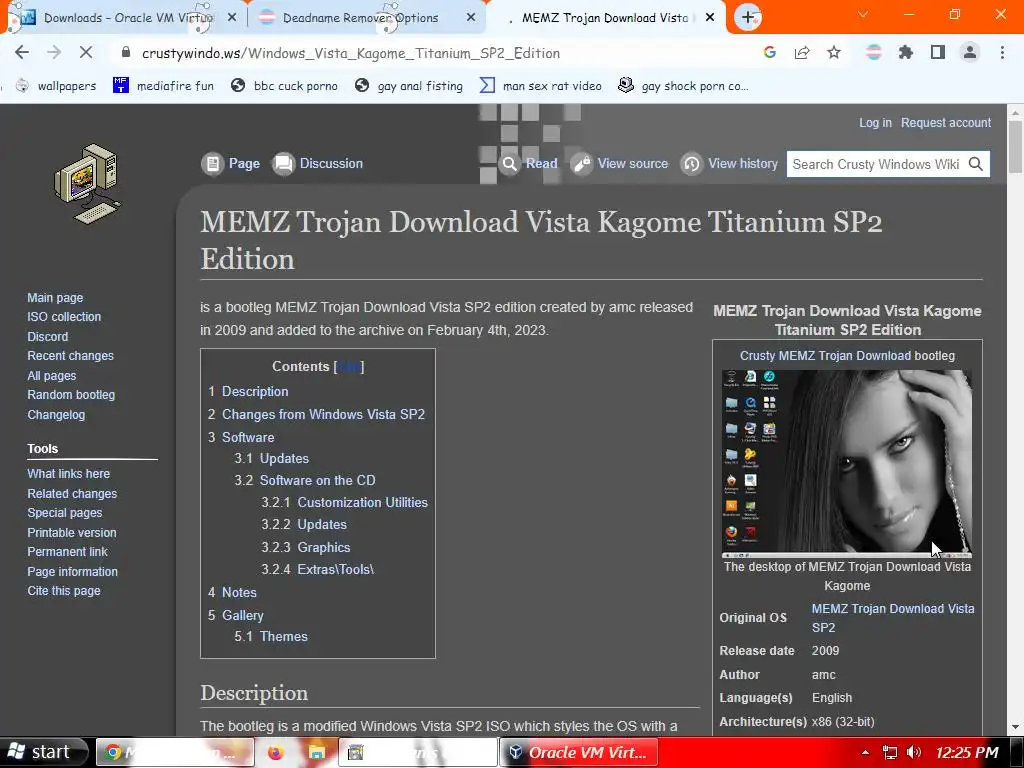The image size is (1024, 768).
Task: Open Cite this page
Action: [x=64, y=590]
